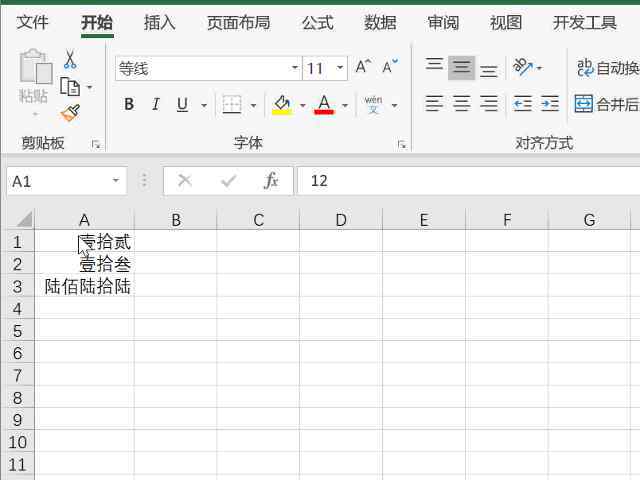Switch to the 页面布局 tab
Viewport: 640px width, 480px height.
(238, 22)
